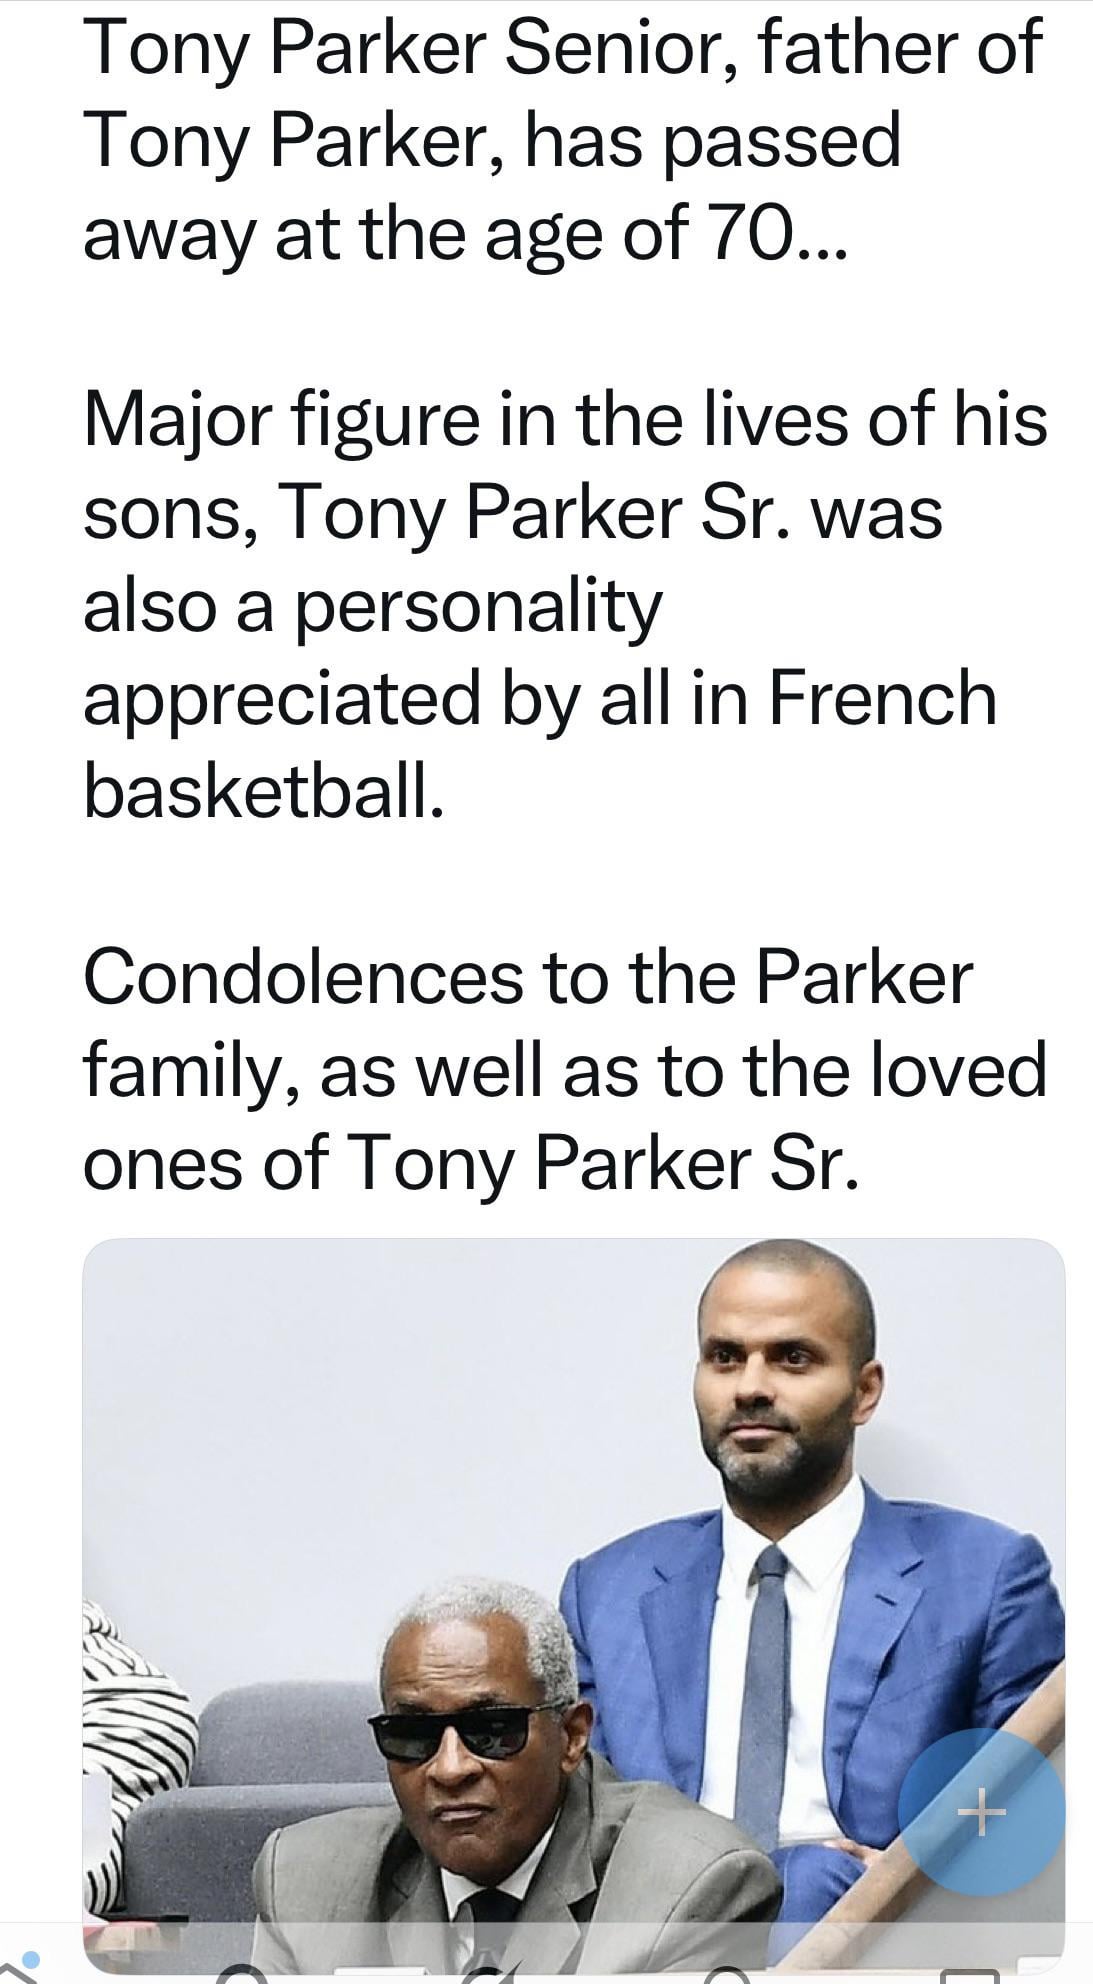The image size is (1093, 1984).
Task: Tap the "Condolences to the Parker" line
Action: coord(527,976)
